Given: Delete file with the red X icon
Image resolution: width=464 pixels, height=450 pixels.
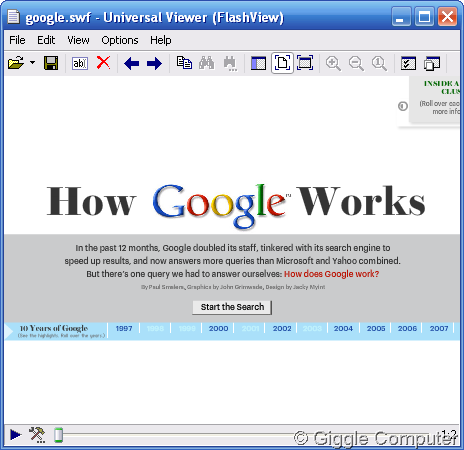Looking at the screenshot, I should tap(103, 62).
